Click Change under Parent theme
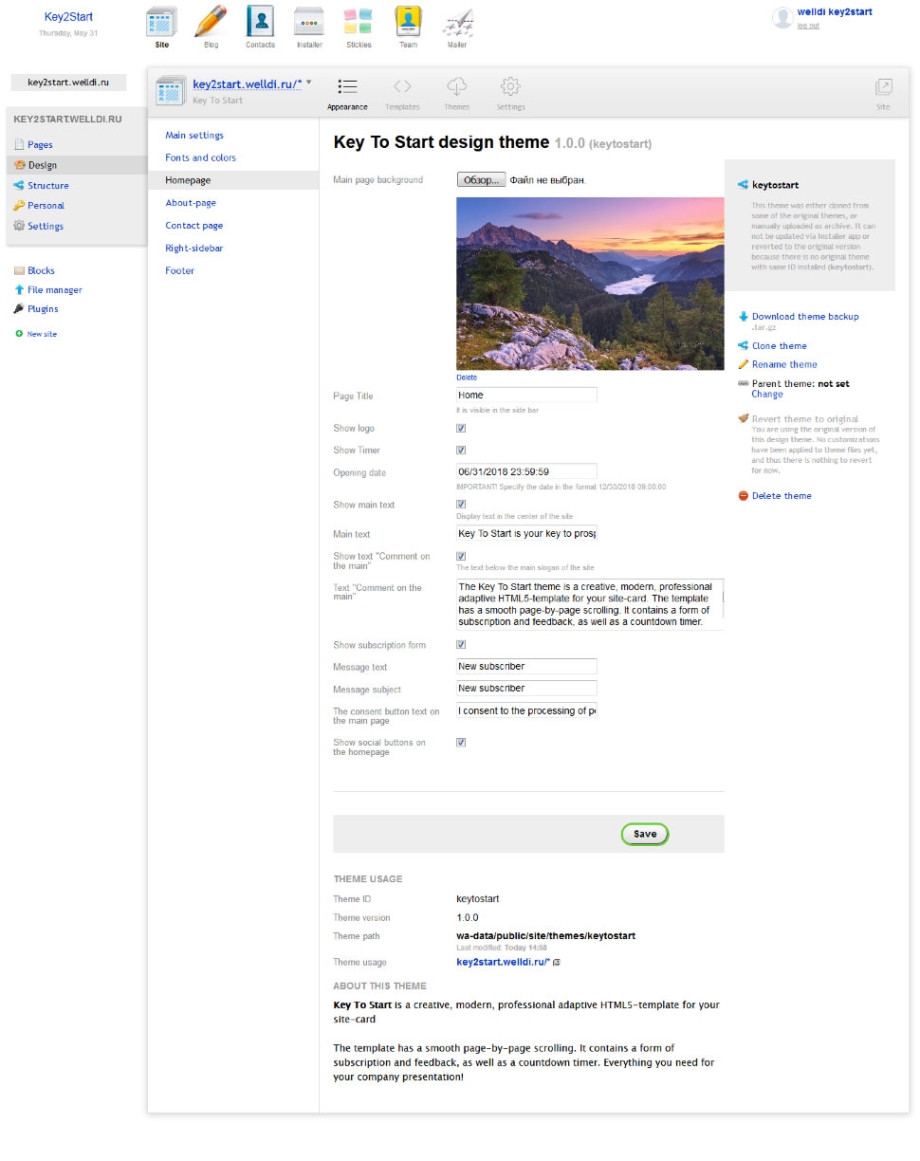This screenshot has width=920, height=1161. click(767, 395)
